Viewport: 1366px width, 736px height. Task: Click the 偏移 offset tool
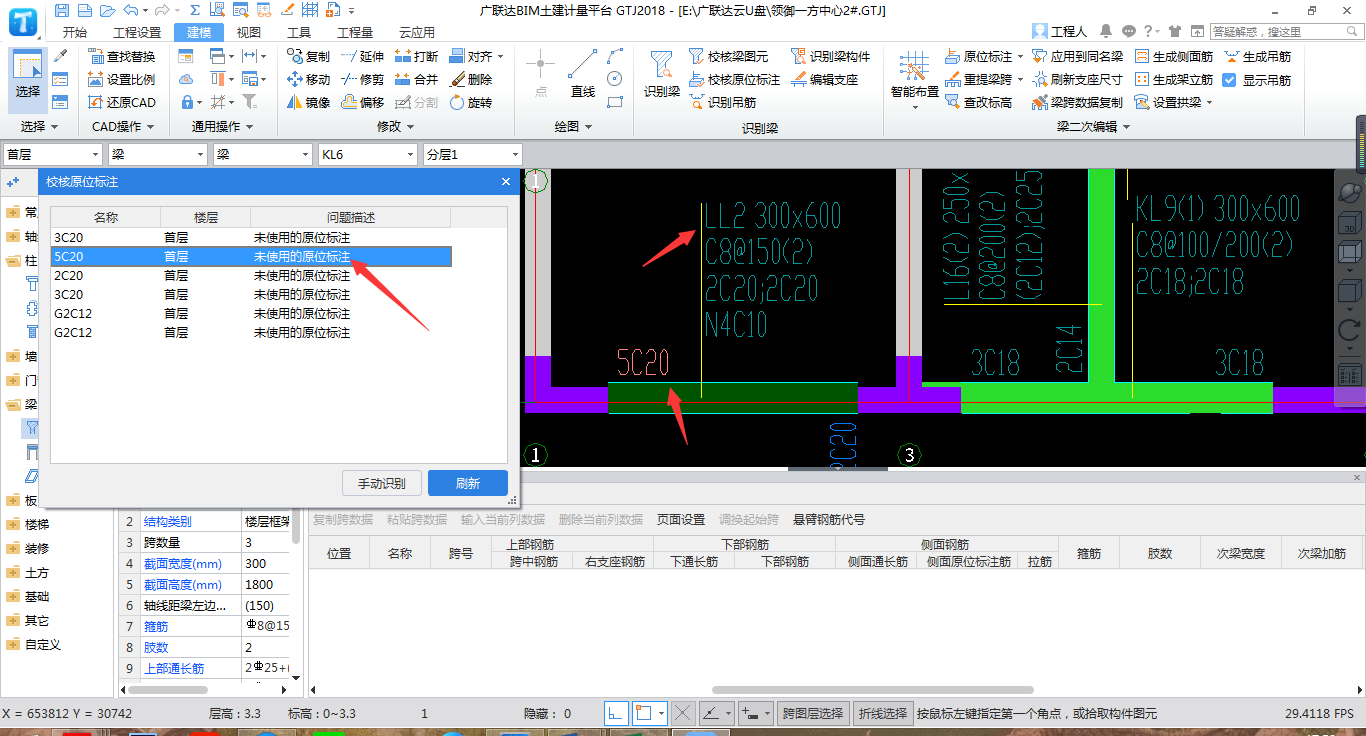(x=362, y=102)
